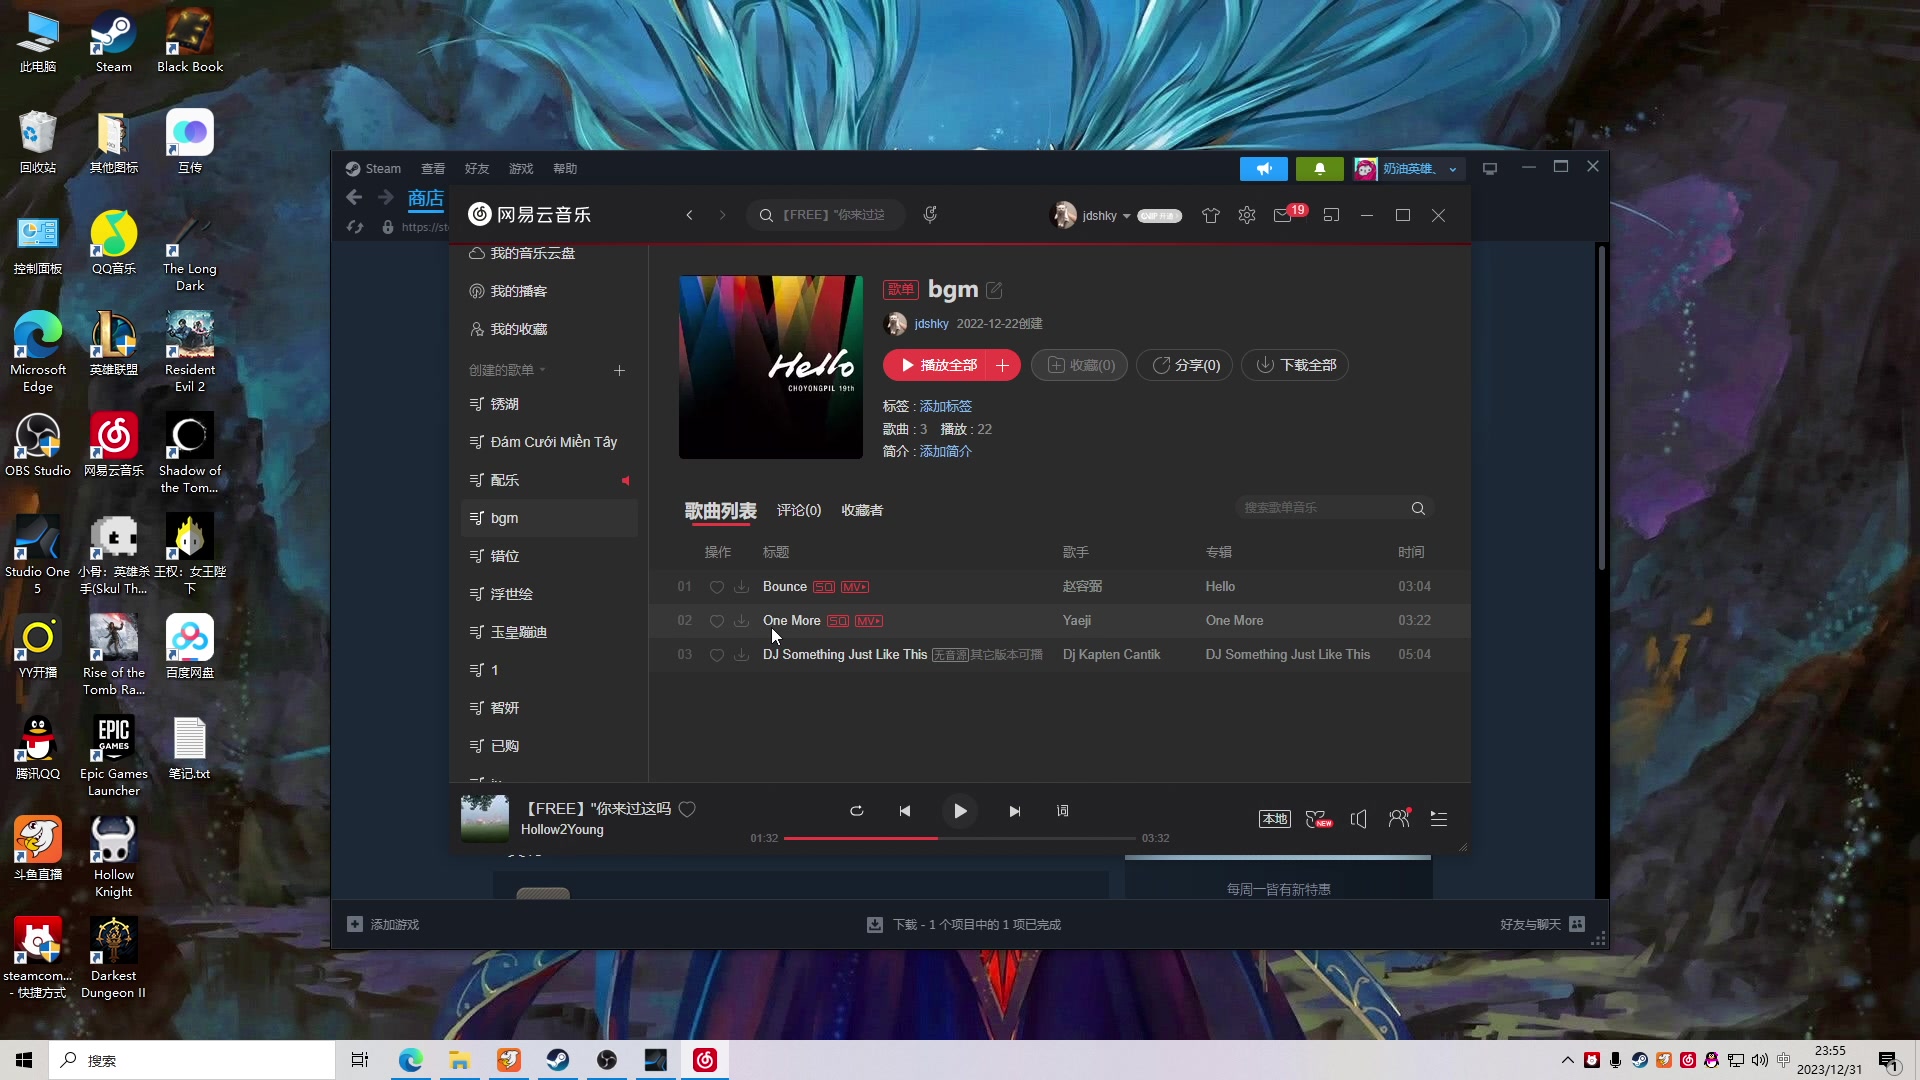Viewport: 1920px width, 1080px height.
Task: Click 下载全部 button
Action: pyautogui.click(x=1295, y=365)
